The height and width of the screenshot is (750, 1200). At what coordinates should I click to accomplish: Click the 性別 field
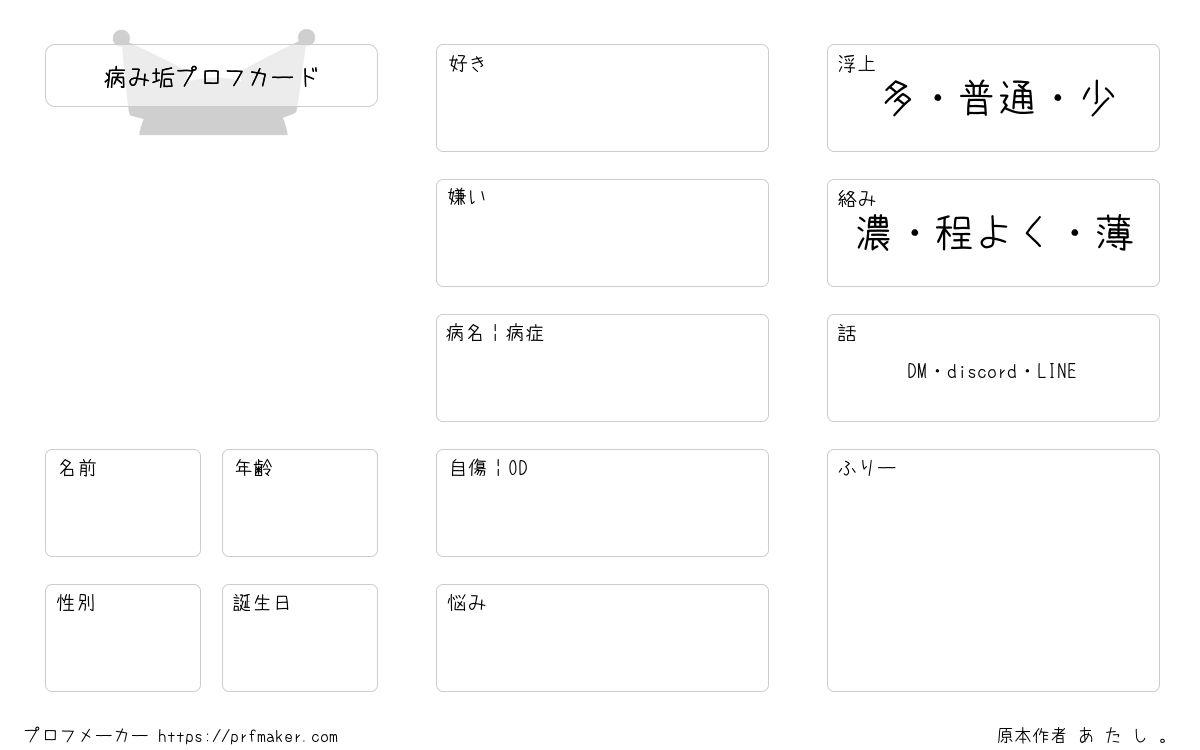[123, 638]
